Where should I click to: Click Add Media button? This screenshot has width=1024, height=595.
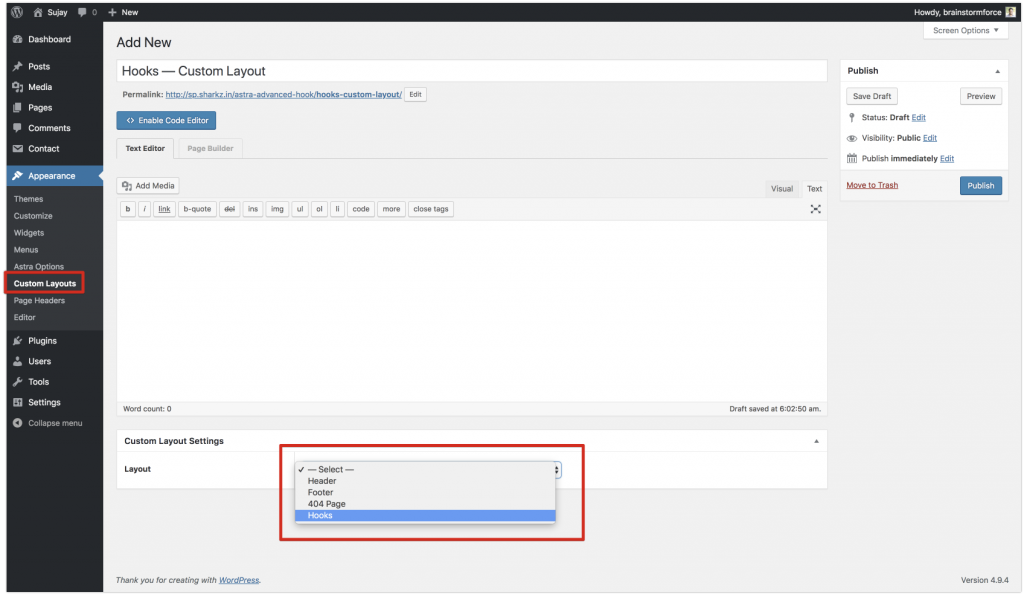pyautogui.click(x=148, y=186)
